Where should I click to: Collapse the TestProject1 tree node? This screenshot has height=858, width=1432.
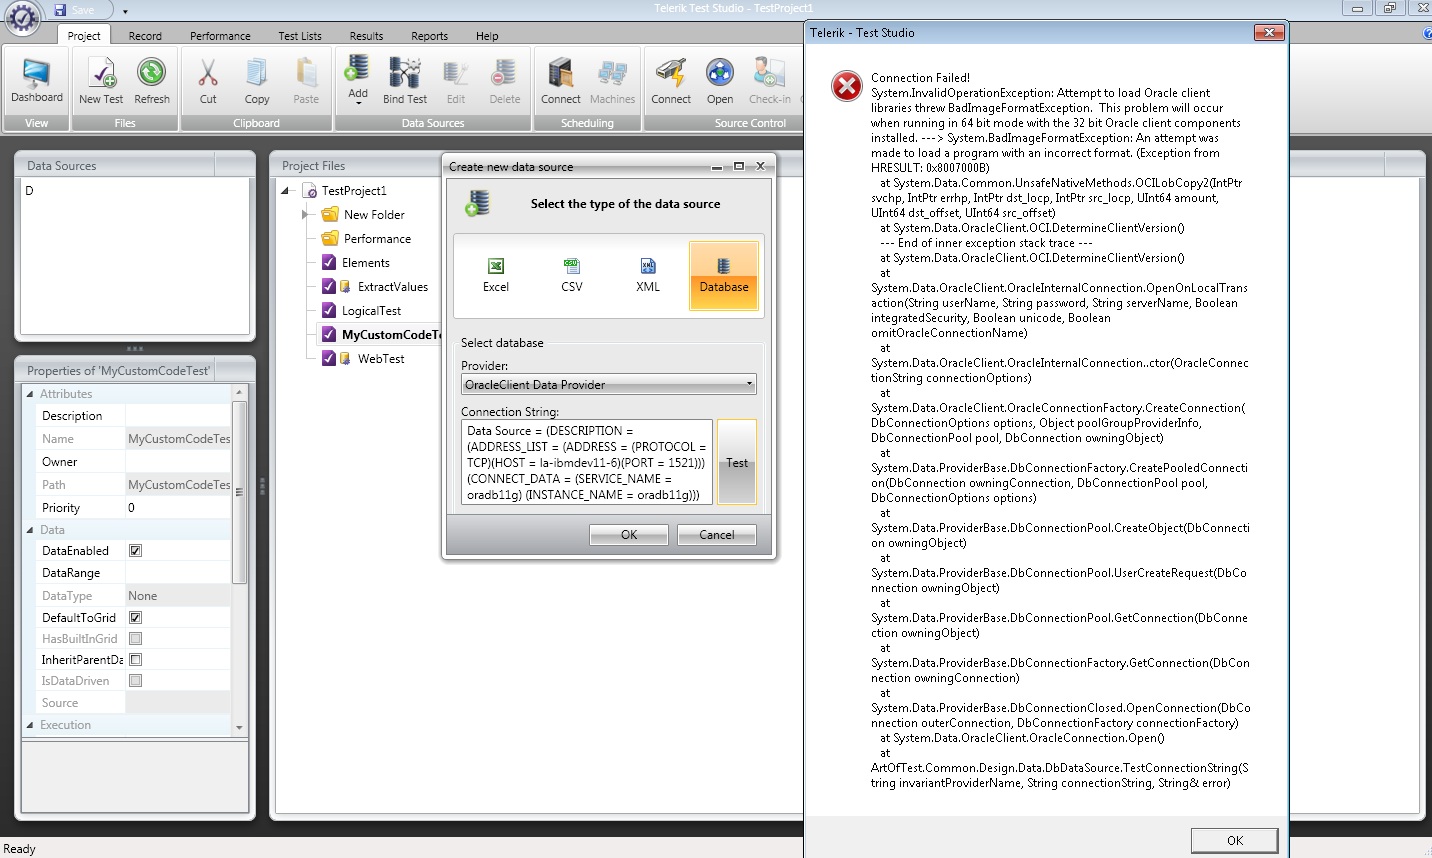[x=286, y=190]
